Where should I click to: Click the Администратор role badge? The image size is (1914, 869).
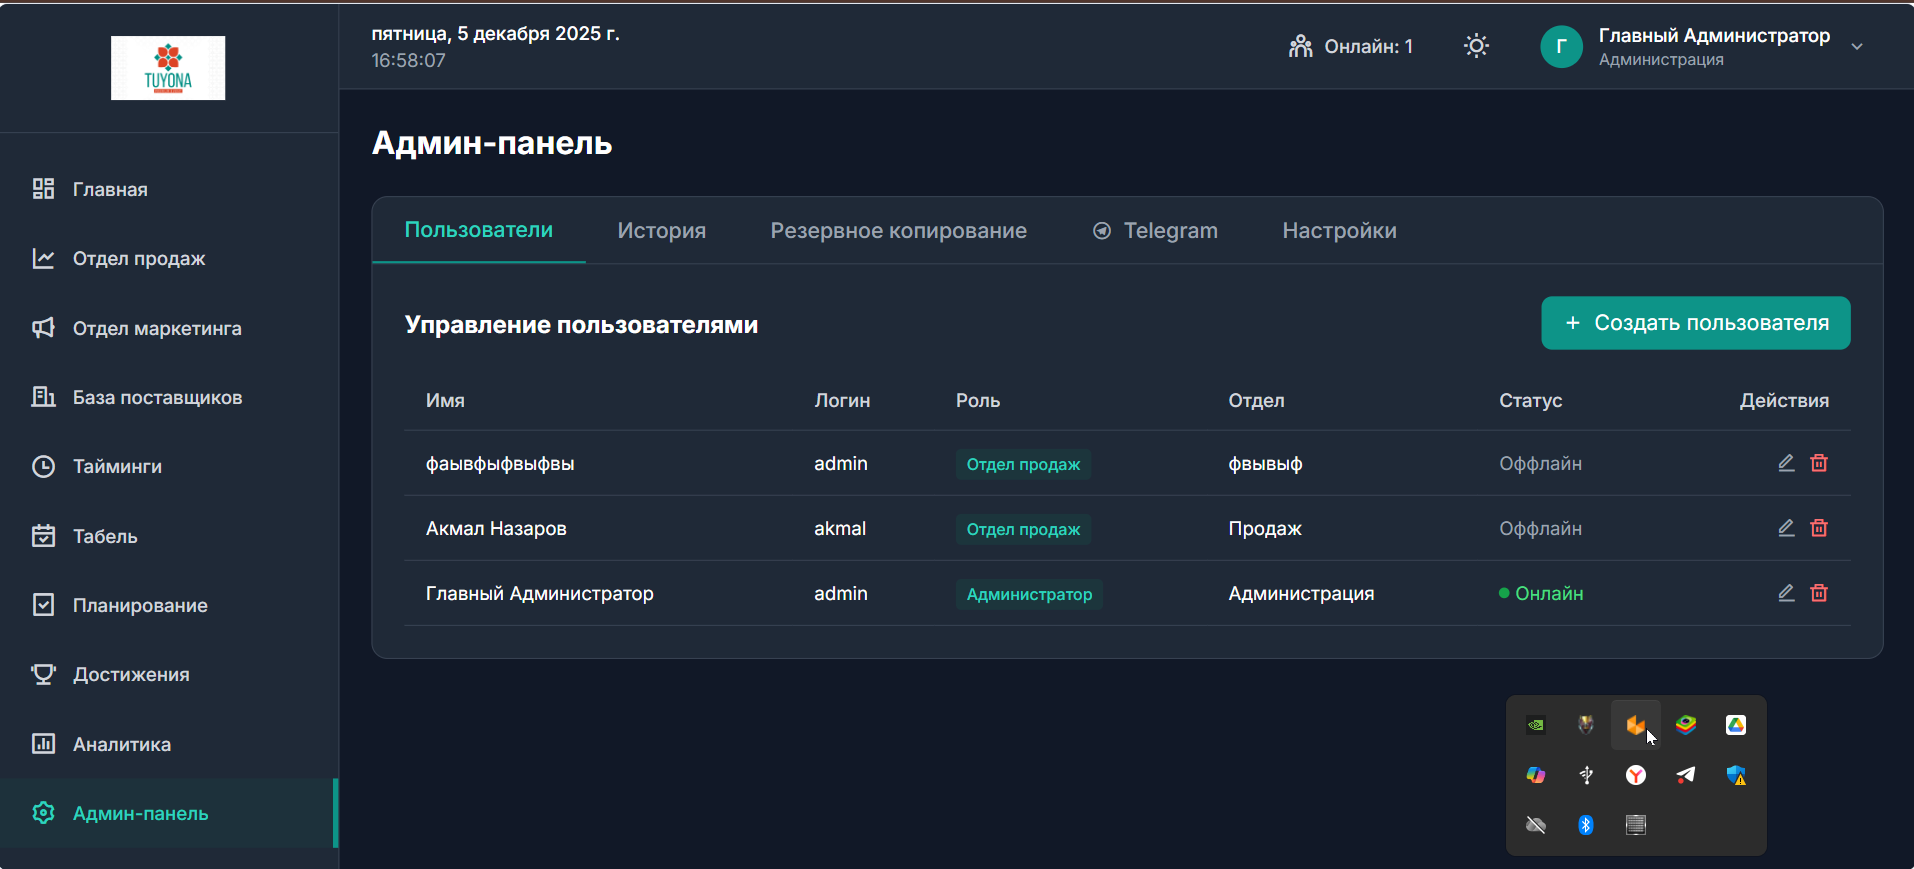(x=1029, y=594)
